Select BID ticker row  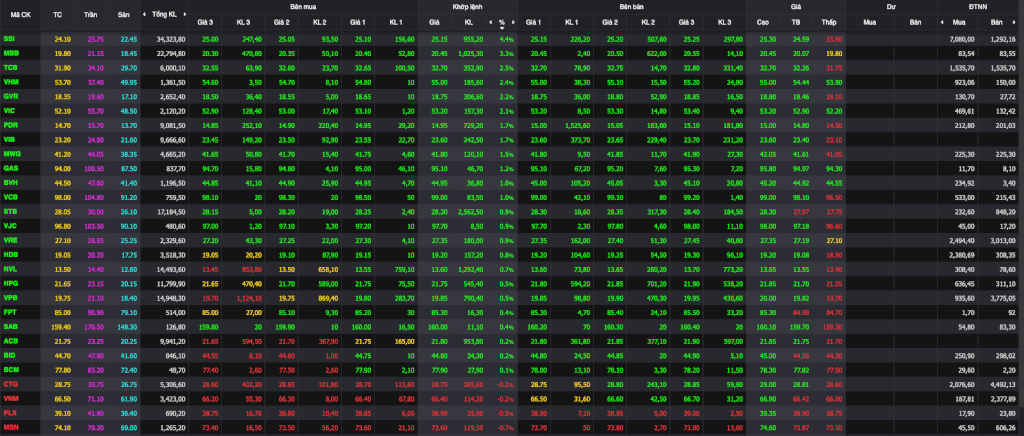click(8, 354)
